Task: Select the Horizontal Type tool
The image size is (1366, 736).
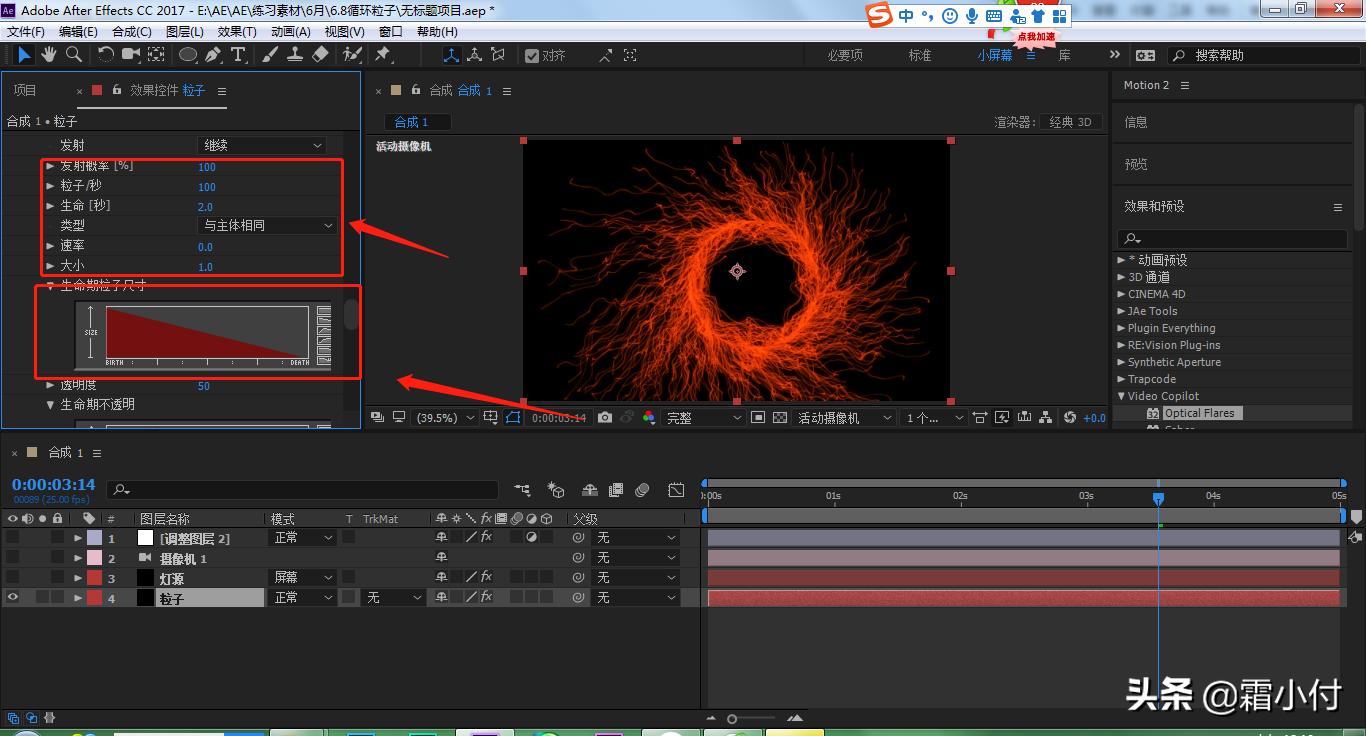Action: click(238, 55)
